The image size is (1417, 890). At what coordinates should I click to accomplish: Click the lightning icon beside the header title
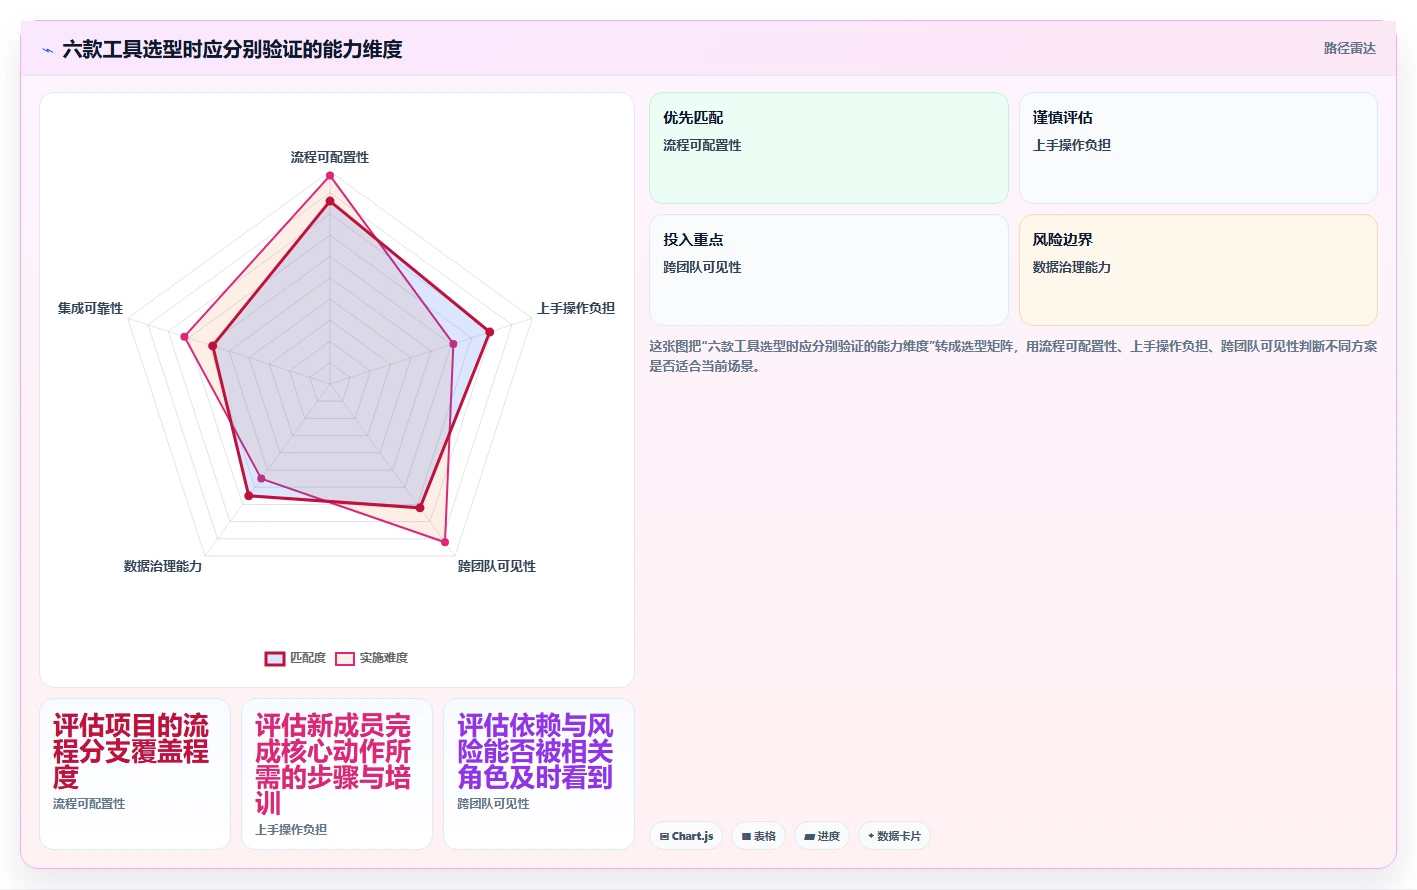[47, 50]
